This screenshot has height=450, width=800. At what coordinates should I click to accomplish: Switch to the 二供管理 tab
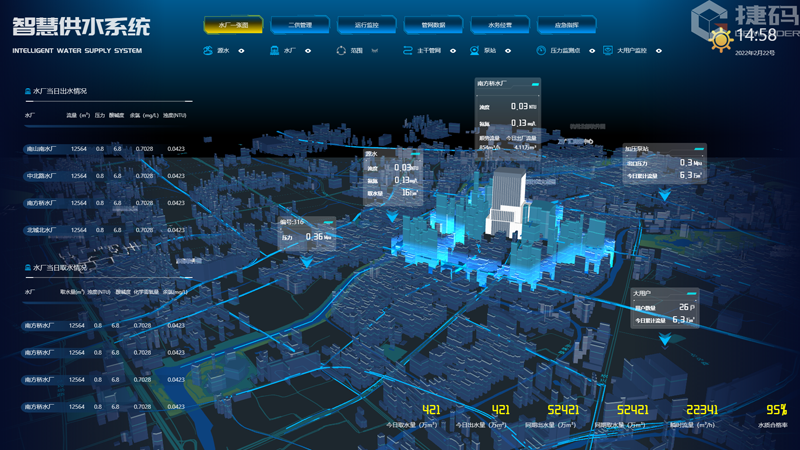[300, 25]
